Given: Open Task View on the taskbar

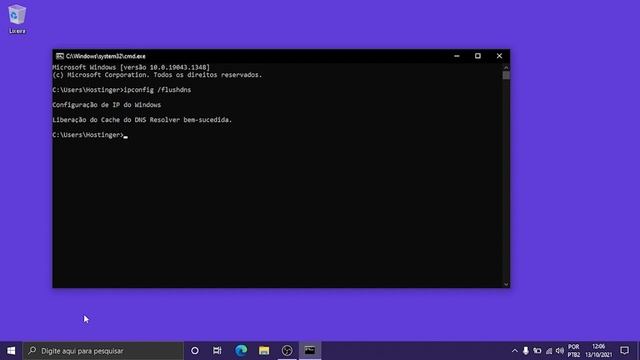Looking at the screenshot, I should coord(217,351).
